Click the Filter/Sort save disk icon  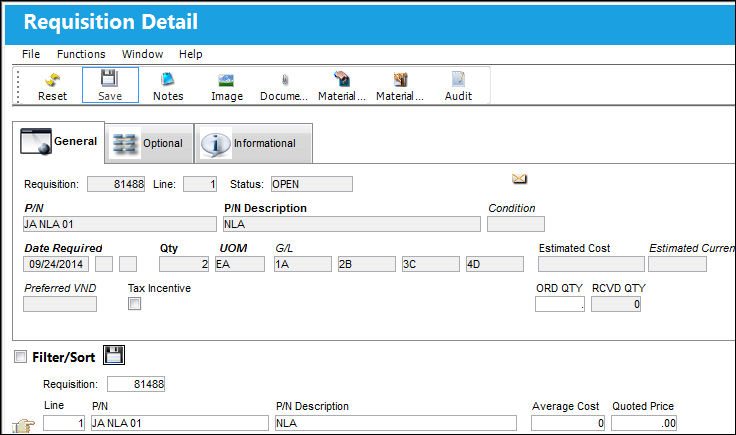coord(114,355)
